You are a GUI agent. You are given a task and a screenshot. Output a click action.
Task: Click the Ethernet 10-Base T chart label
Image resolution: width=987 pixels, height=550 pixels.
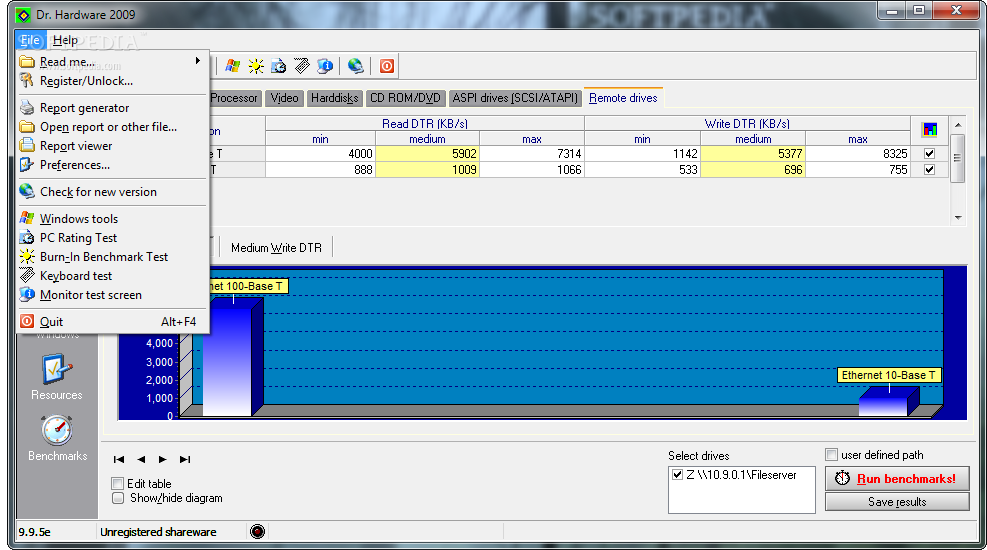point(888,375)
